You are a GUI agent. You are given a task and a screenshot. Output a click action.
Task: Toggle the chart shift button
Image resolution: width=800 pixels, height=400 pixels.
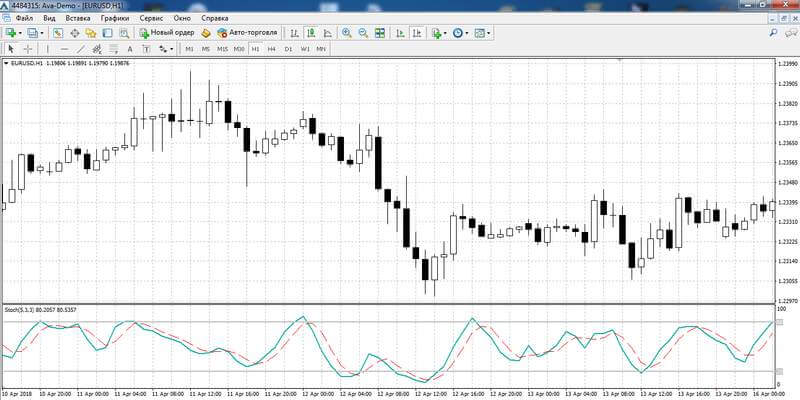point(417,33)
